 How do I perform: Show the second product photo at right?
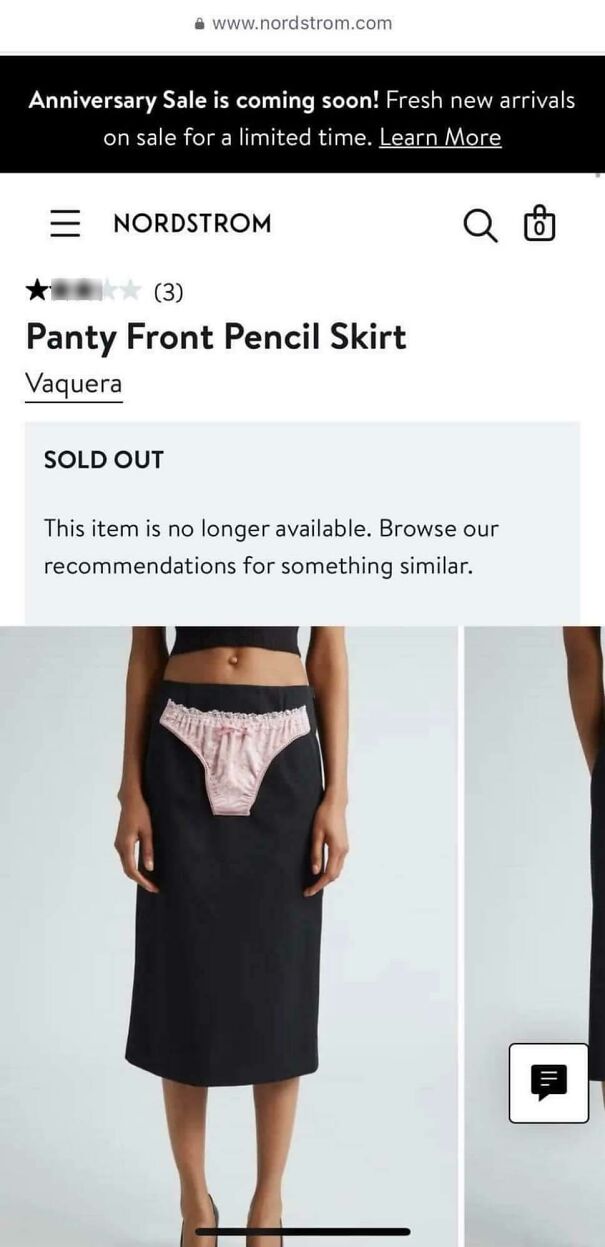[x=534, y=936]
